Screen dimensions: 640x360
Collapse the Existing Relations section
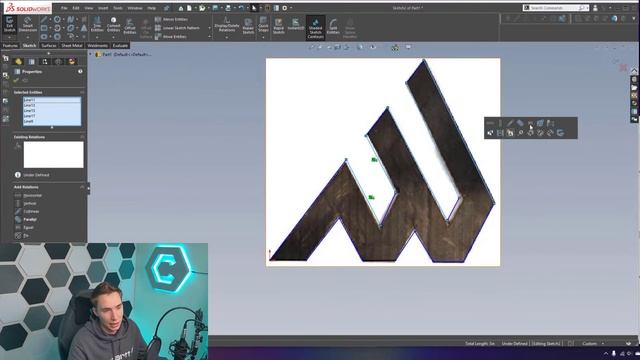(82, 137)
